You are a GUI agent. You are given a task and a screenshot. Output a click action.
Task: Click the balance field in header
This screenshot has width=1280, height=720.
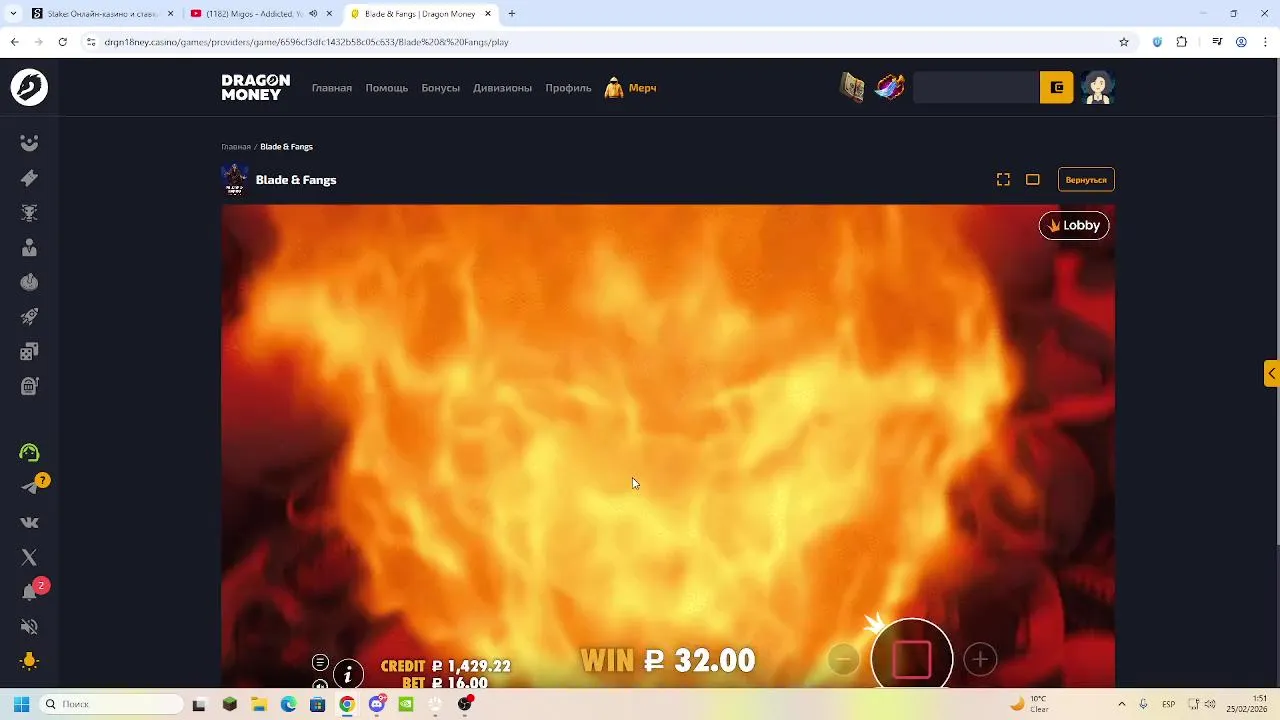pos(976,88)
